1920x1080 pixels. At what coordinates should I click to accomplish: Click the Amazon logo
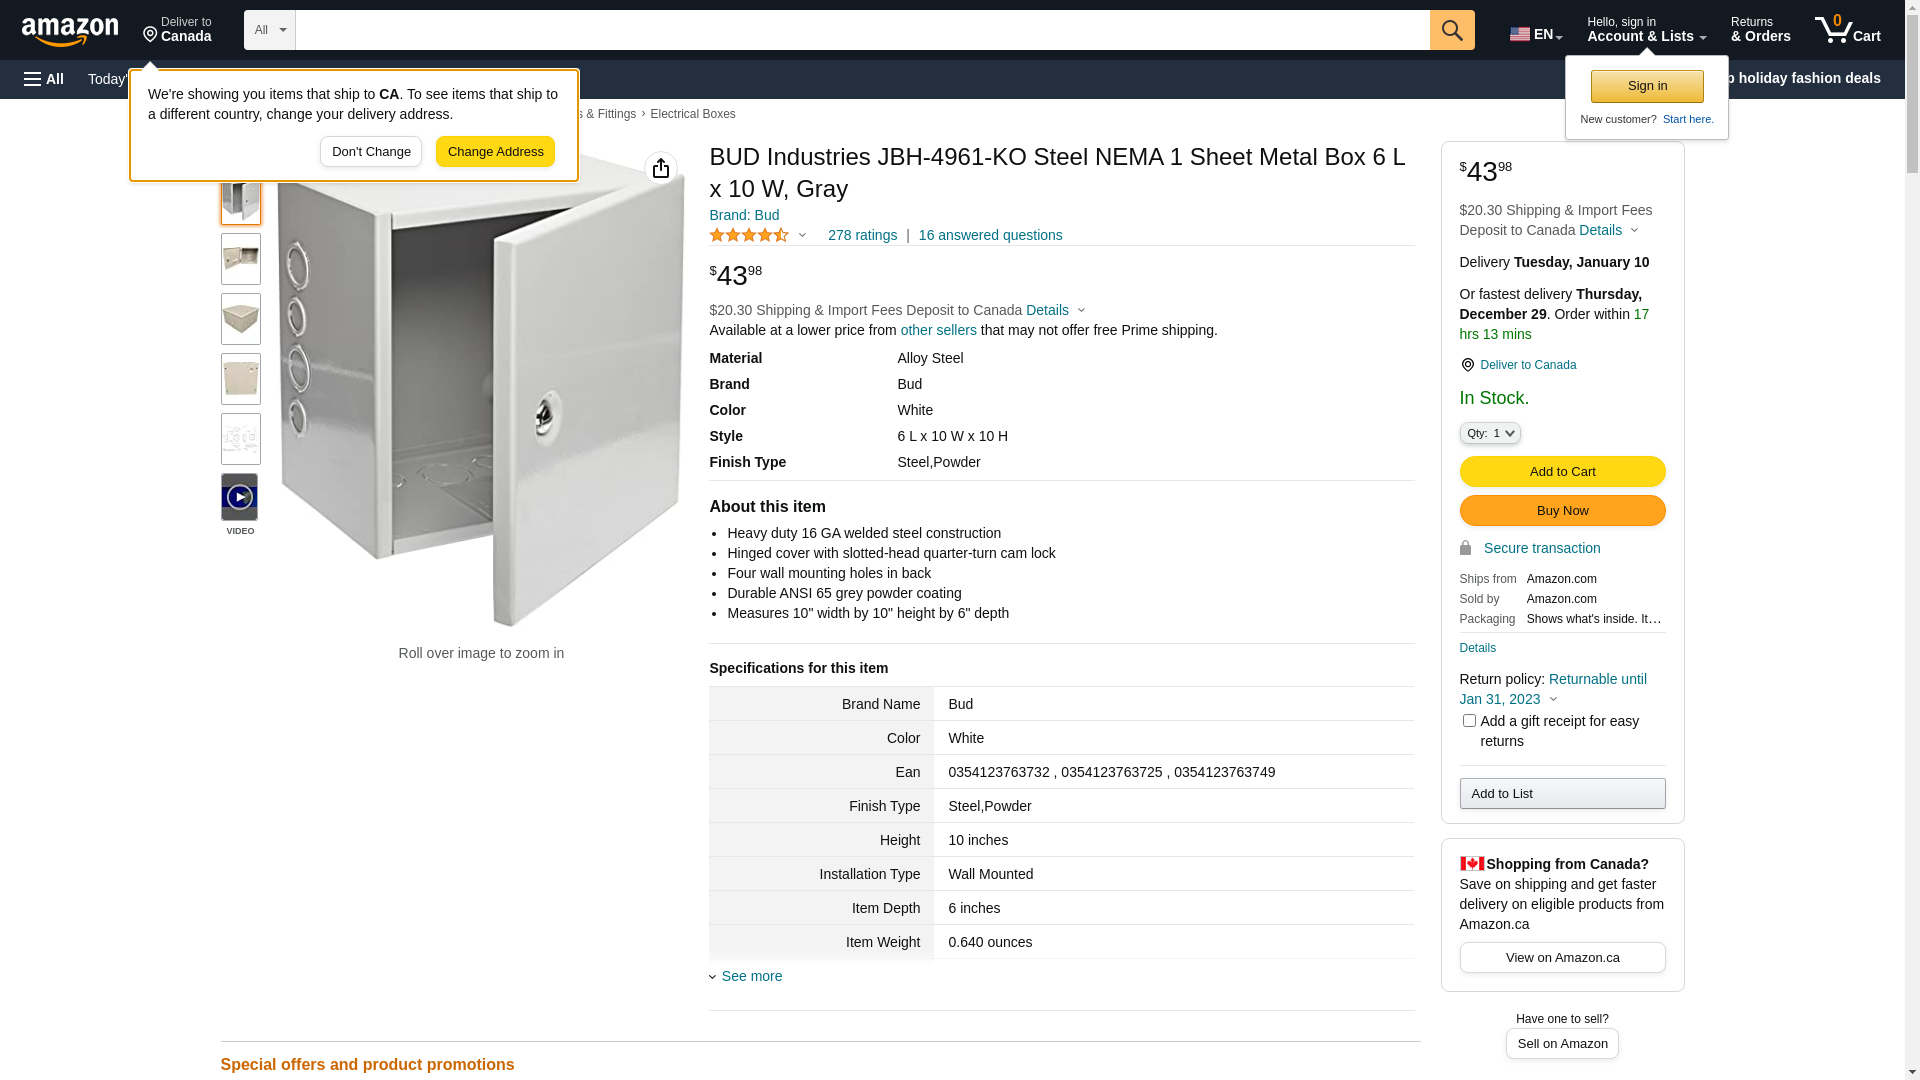[70, 32]
